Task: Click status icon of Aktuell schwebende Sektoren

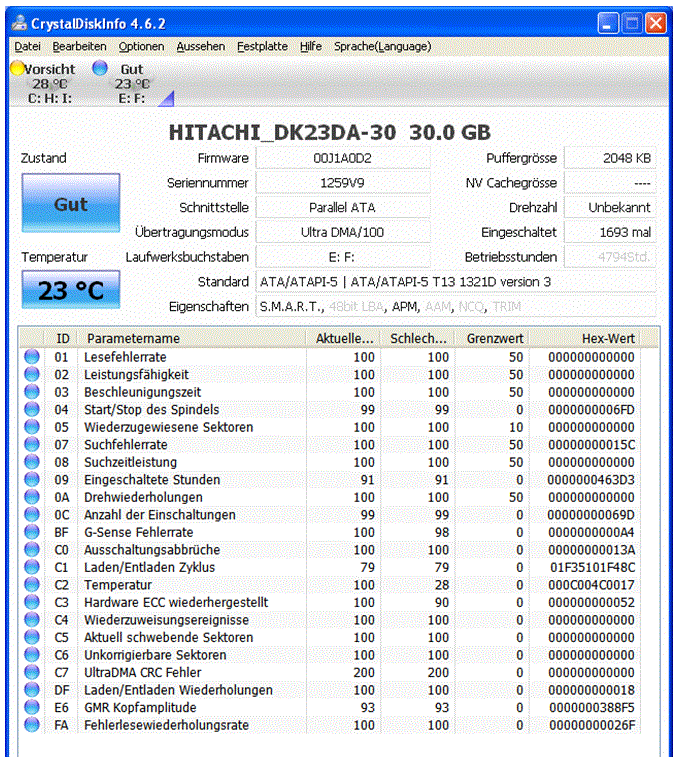Action: click(32, 637)
